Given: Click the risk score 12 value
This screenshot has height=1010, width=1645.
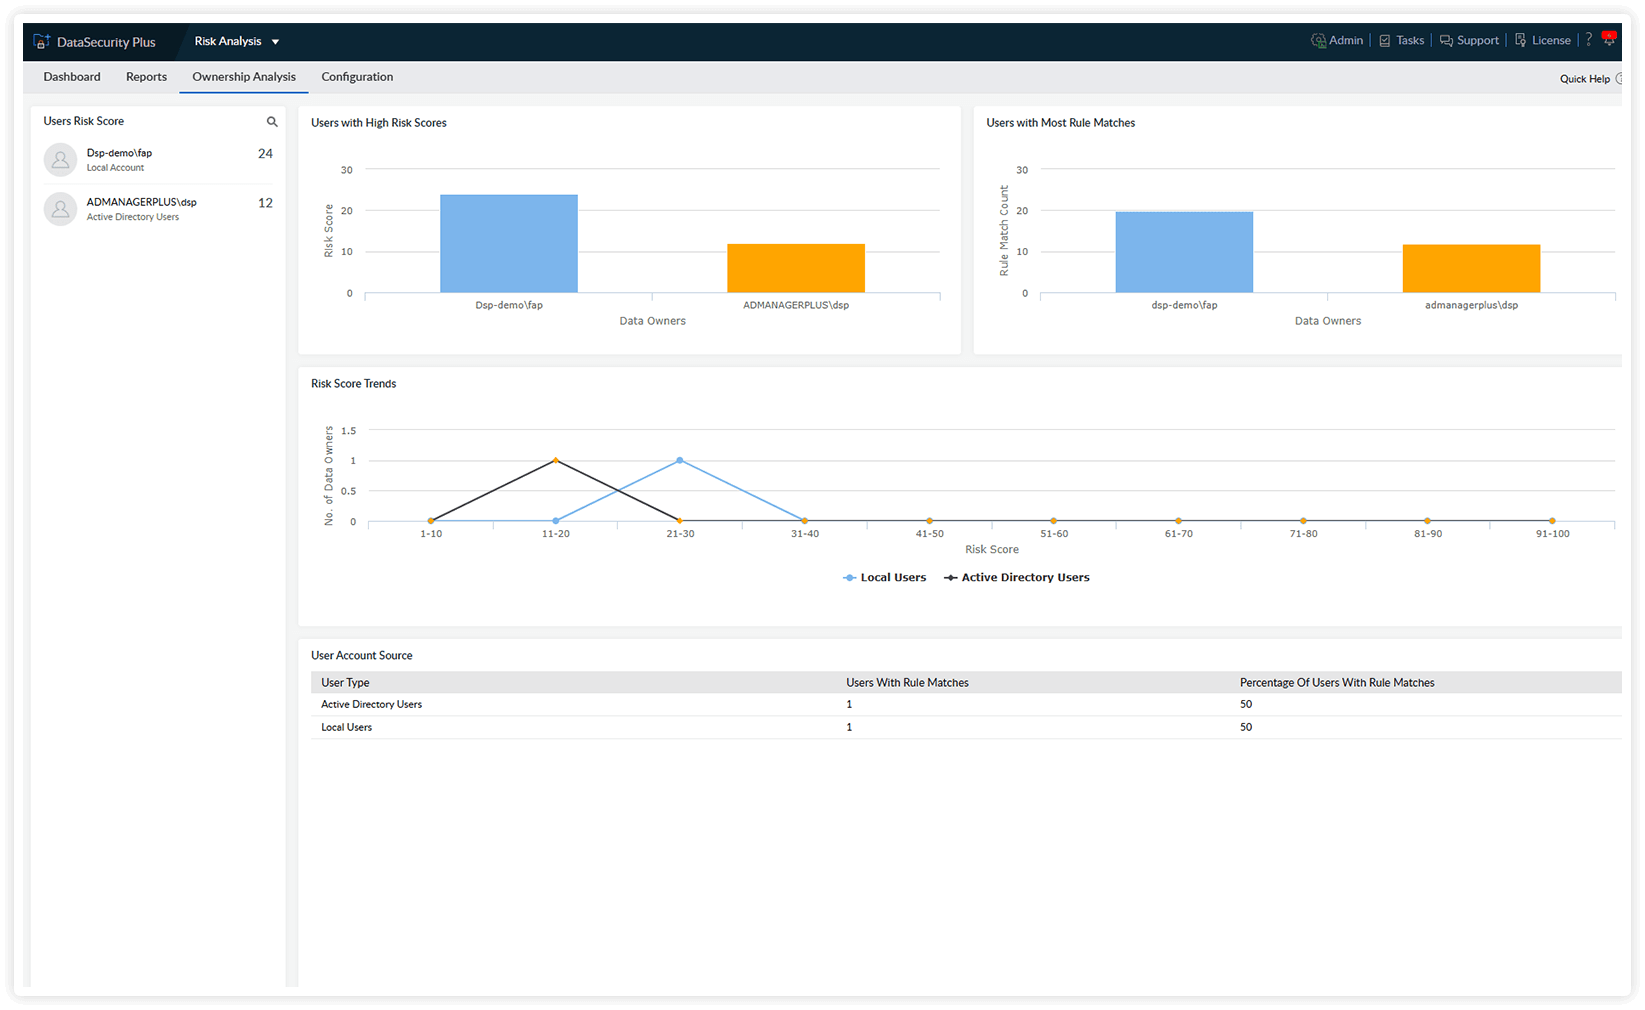Looking at the screenshot, I should click(x=265, y=203).
